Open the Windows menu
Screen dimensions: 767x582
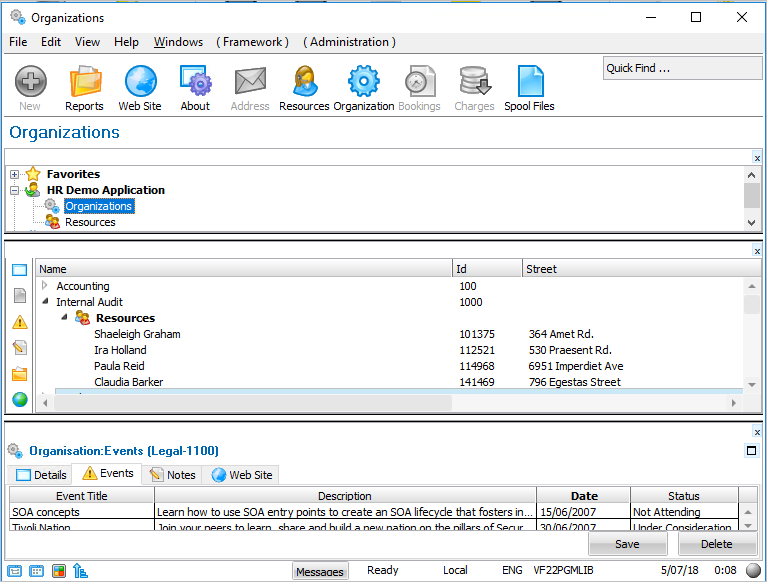(x=178, y=42)
